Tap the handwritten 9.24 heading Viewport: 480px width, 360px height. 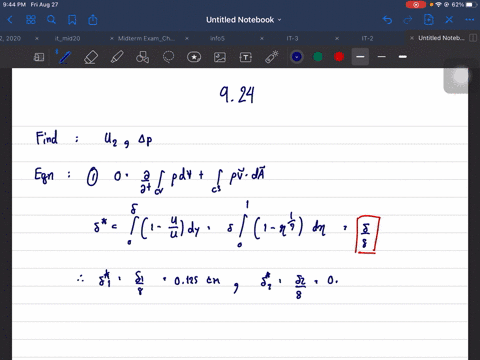[x=237, y=95]
